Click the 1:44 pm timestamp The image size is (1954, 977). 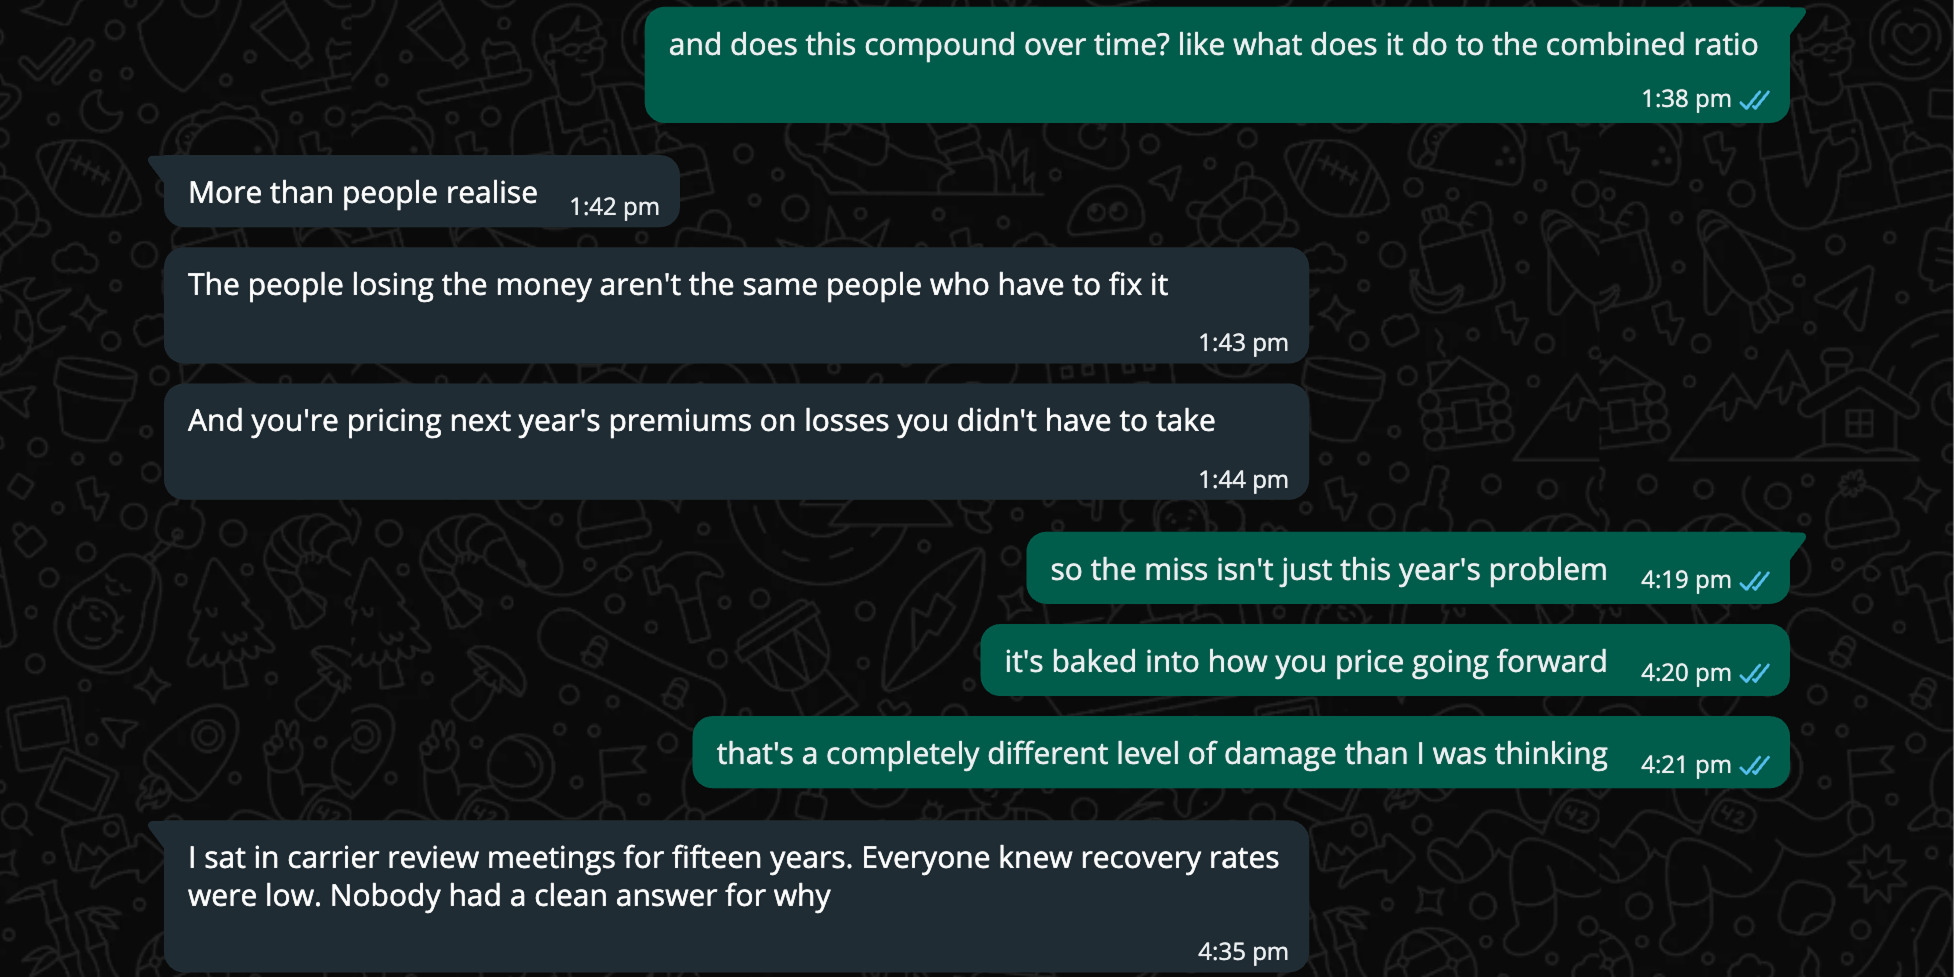click(x=1243, y=480)
